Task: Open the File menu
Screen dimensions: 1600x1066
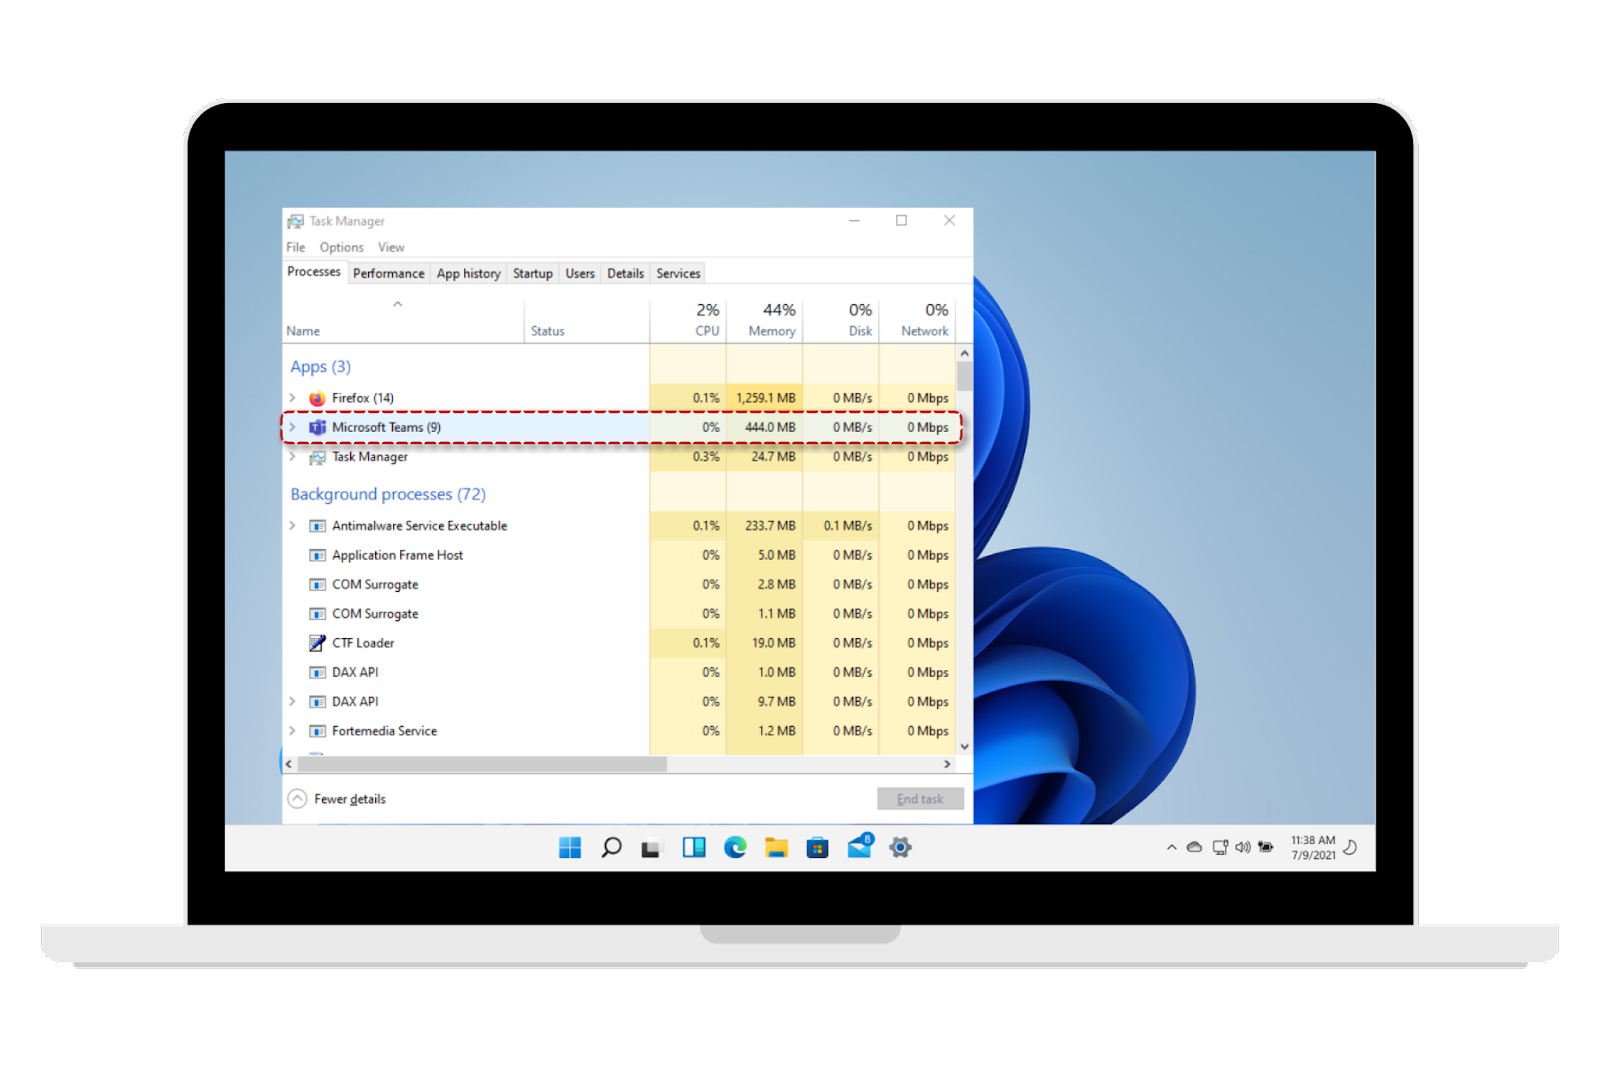Action: pyautogui.click(x=296, y=248)
